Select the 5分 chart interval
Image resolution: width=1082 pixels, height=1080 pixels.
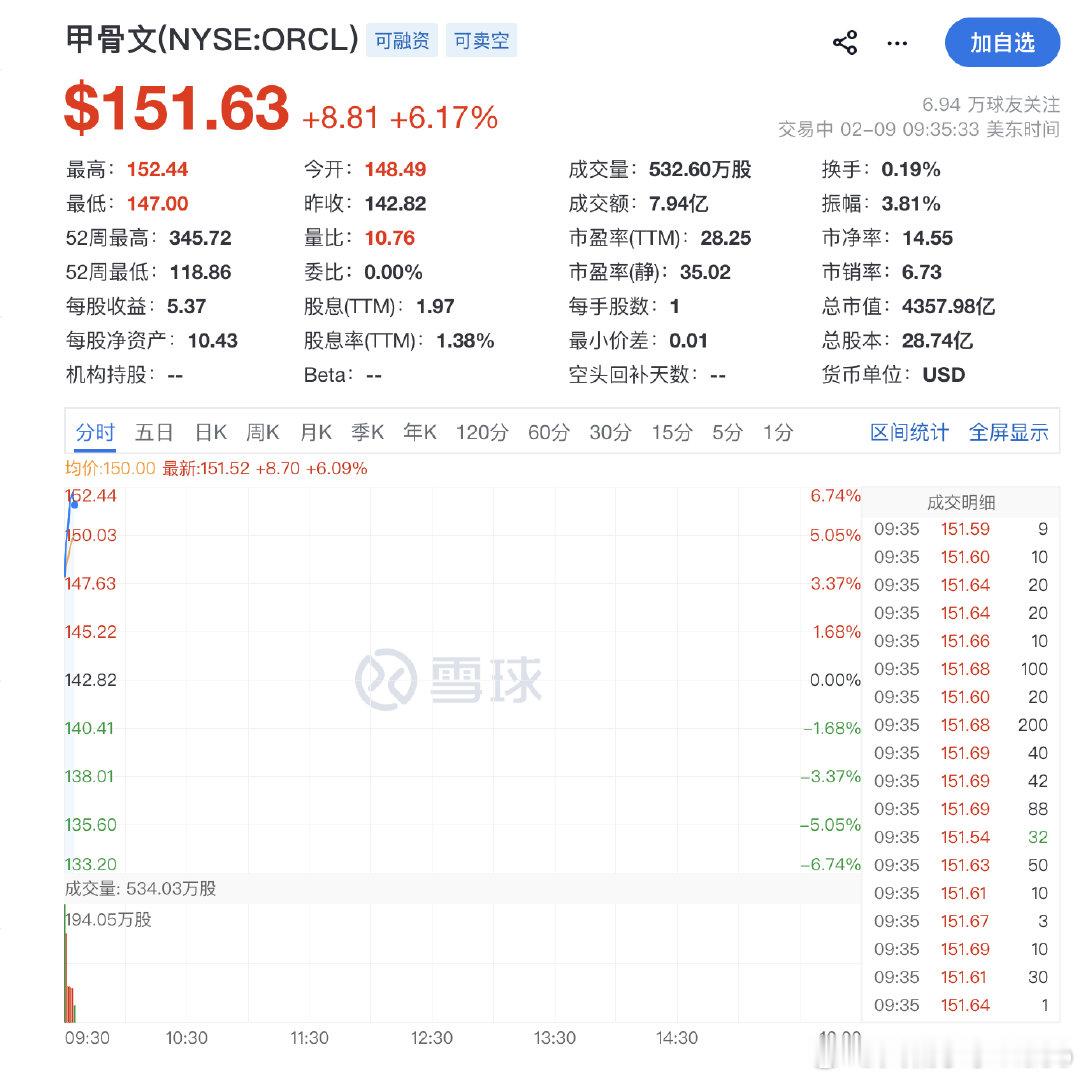tap(727, 433)
